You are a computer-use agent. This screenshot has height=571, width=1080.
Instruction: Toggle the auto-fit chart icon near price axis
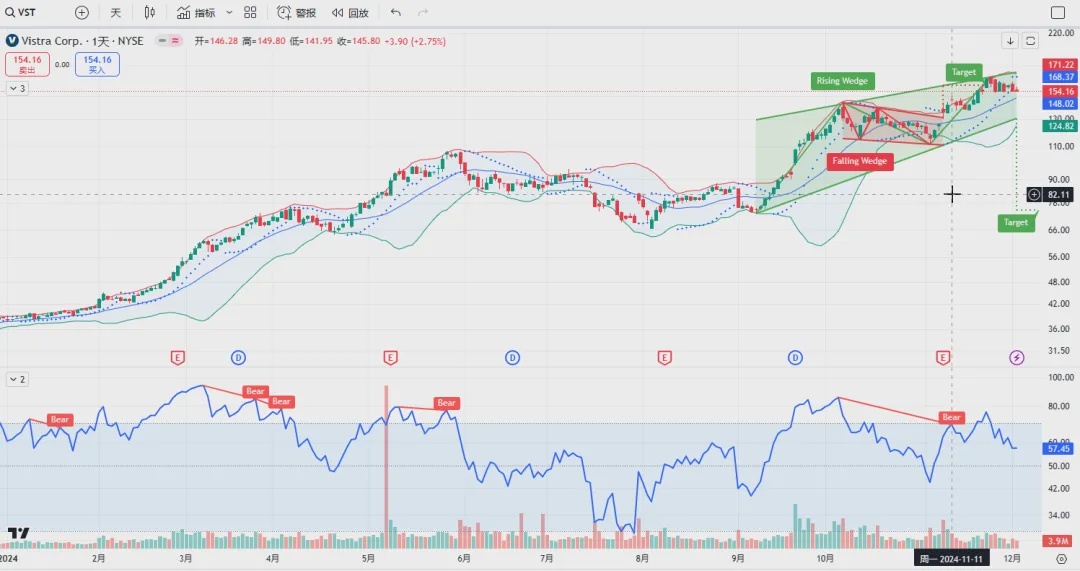coord(1031,41)
